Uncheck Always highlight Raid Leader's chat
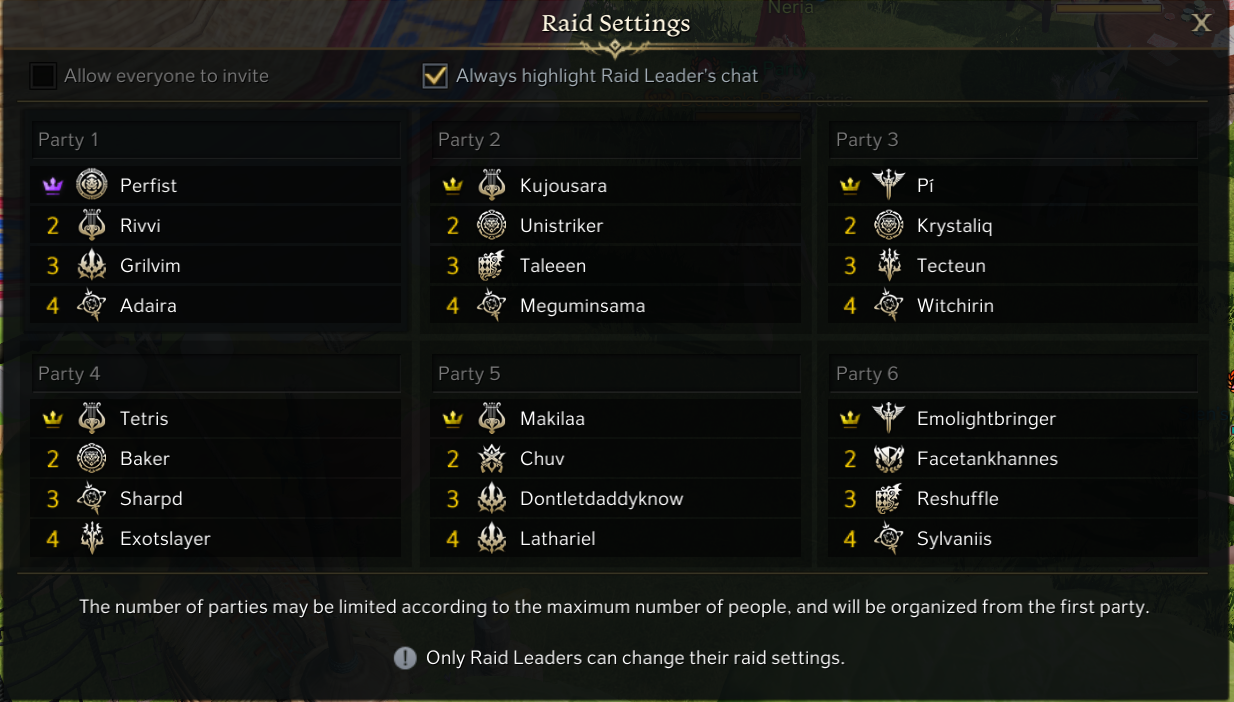This screenshot has height=702, width=1234. click(435, 76)
